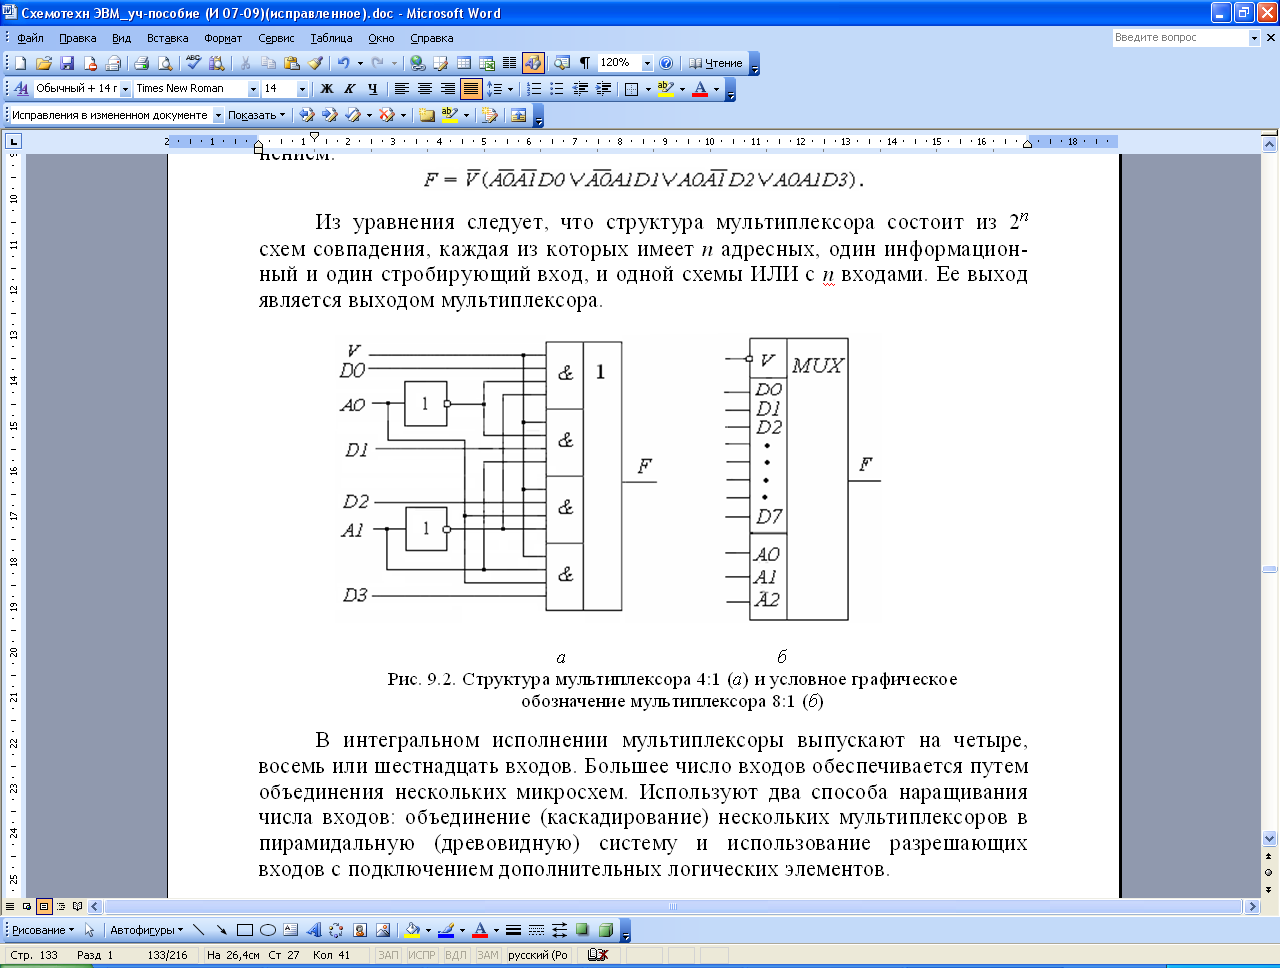
Task: Select the Oval drawing tool
Action: pyautogui.click(x=267, y=930)
